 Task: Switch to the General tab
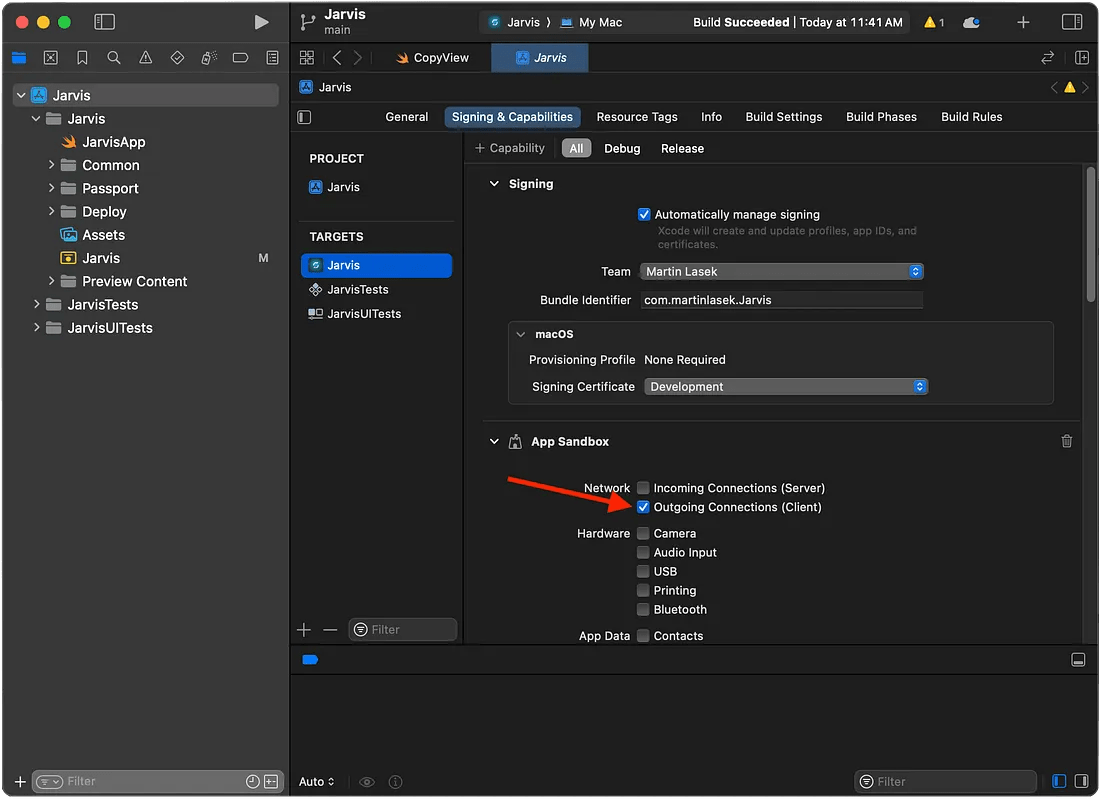tap(407, 117)
